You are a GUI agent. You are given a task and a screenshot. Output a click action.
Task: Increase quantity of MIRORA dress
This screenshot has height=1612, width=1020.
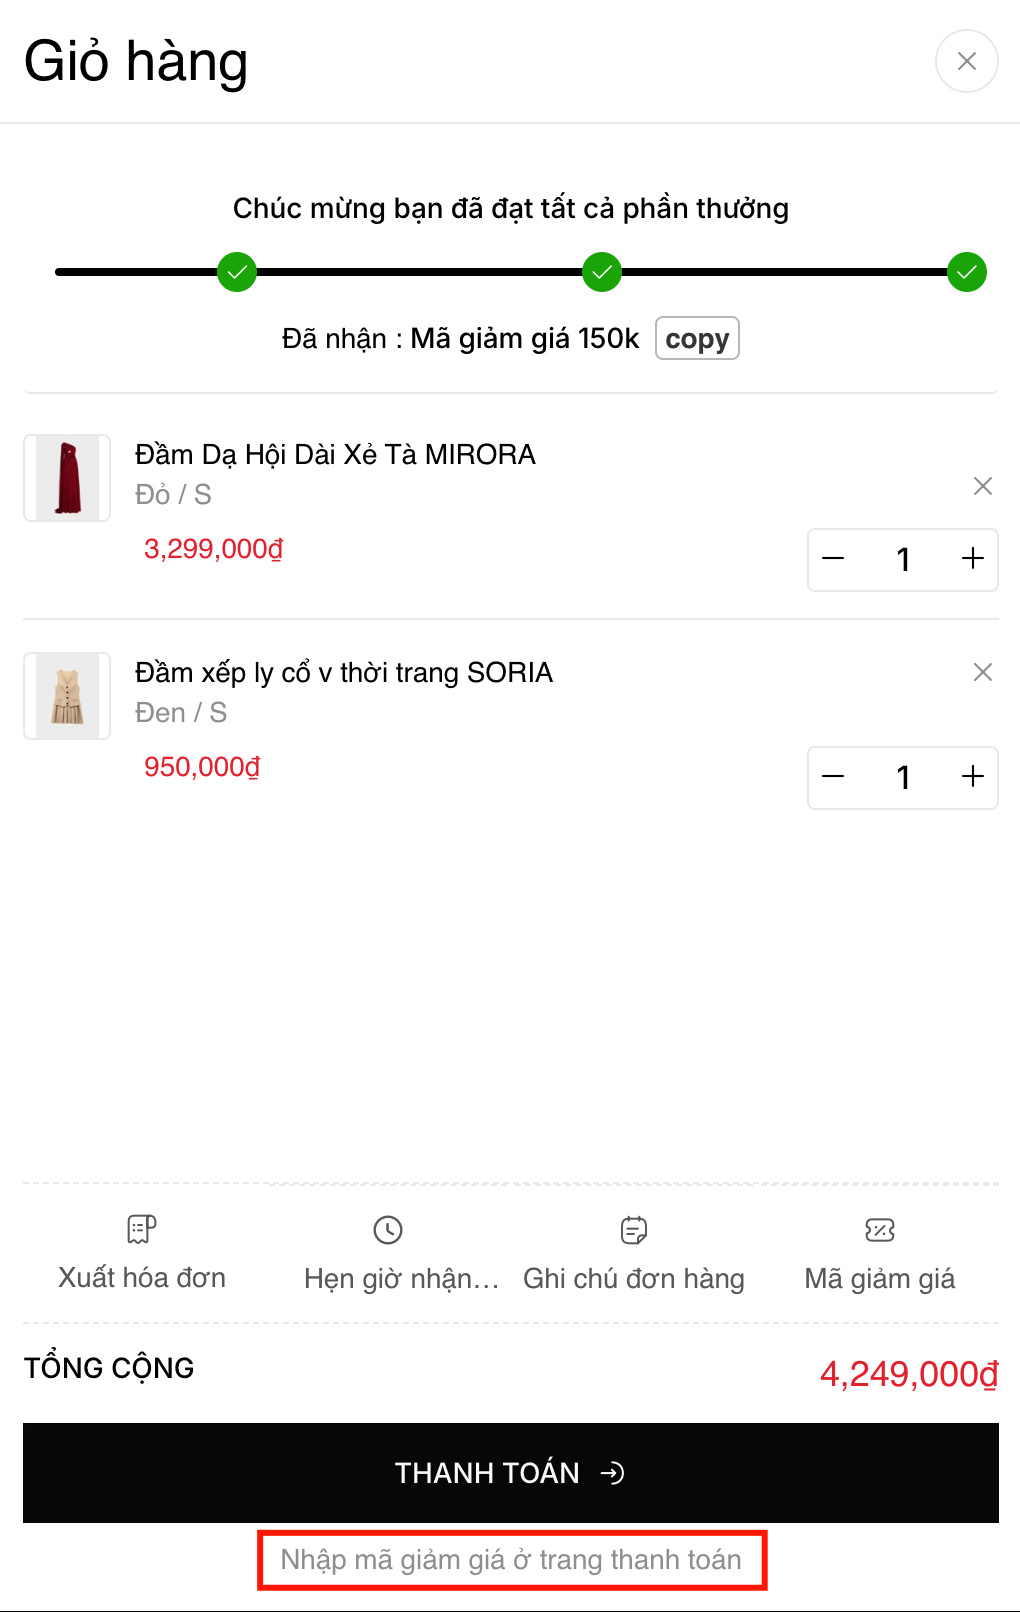972,559
